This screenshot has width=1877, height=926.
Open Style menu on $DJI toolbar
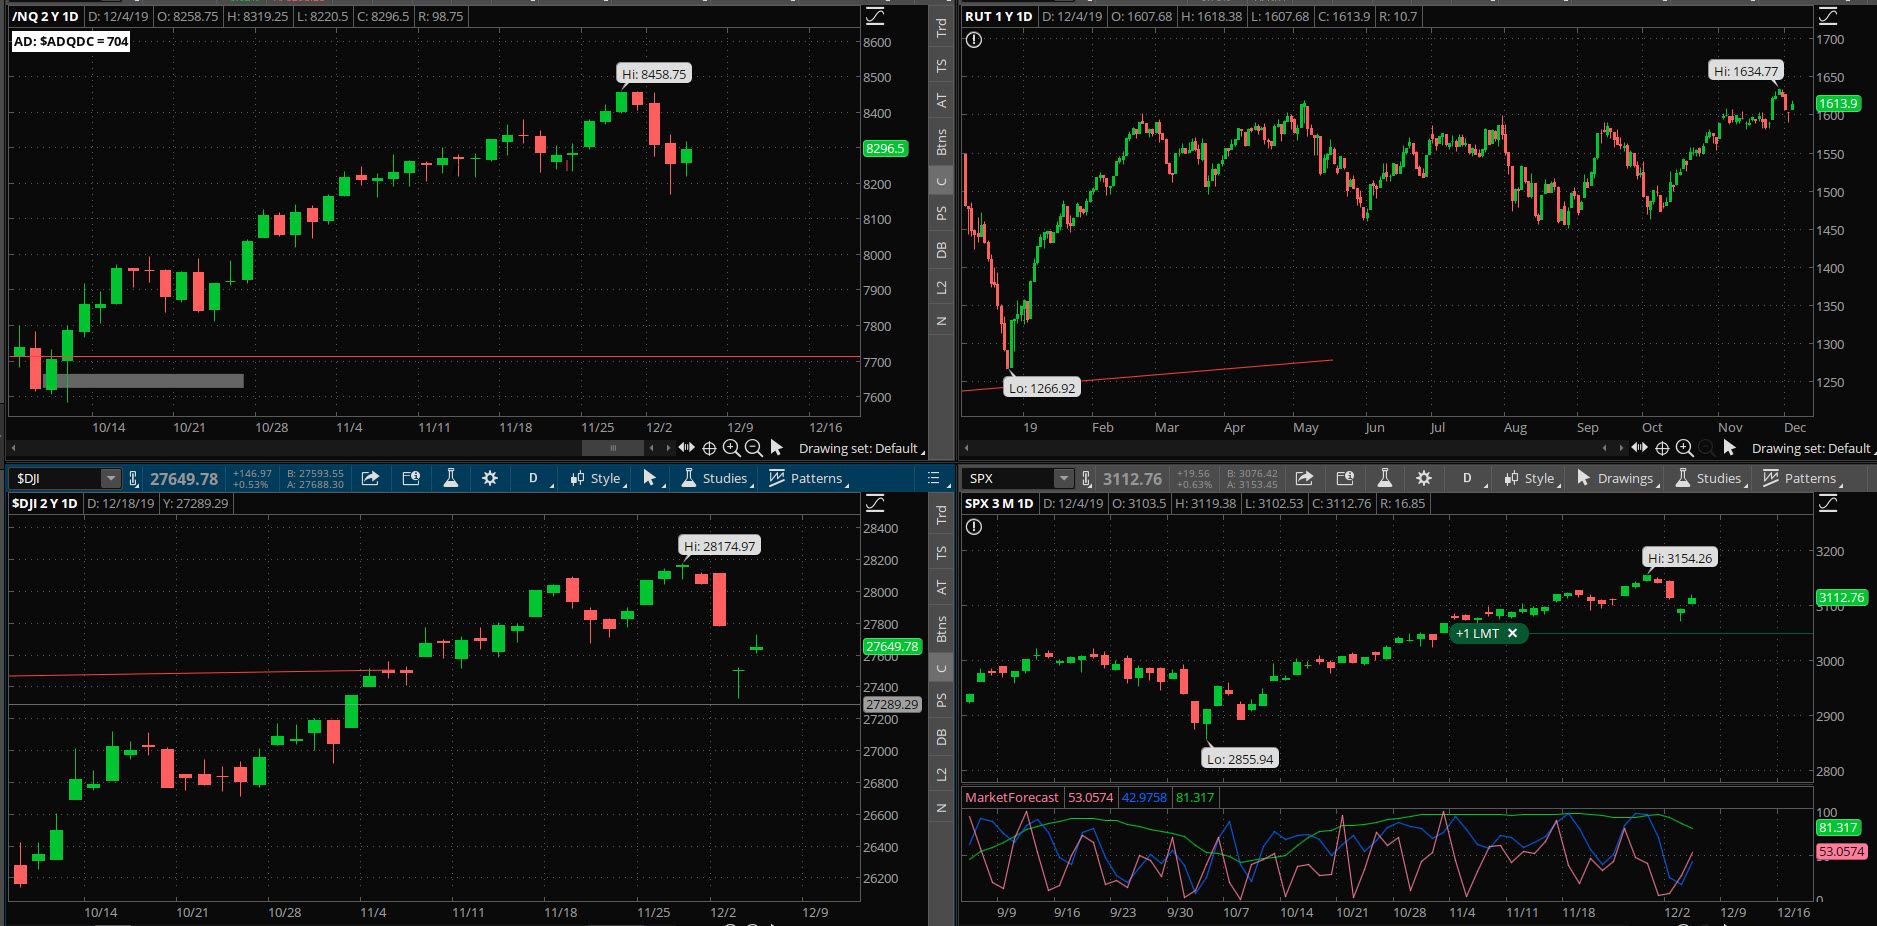(597, 478)
